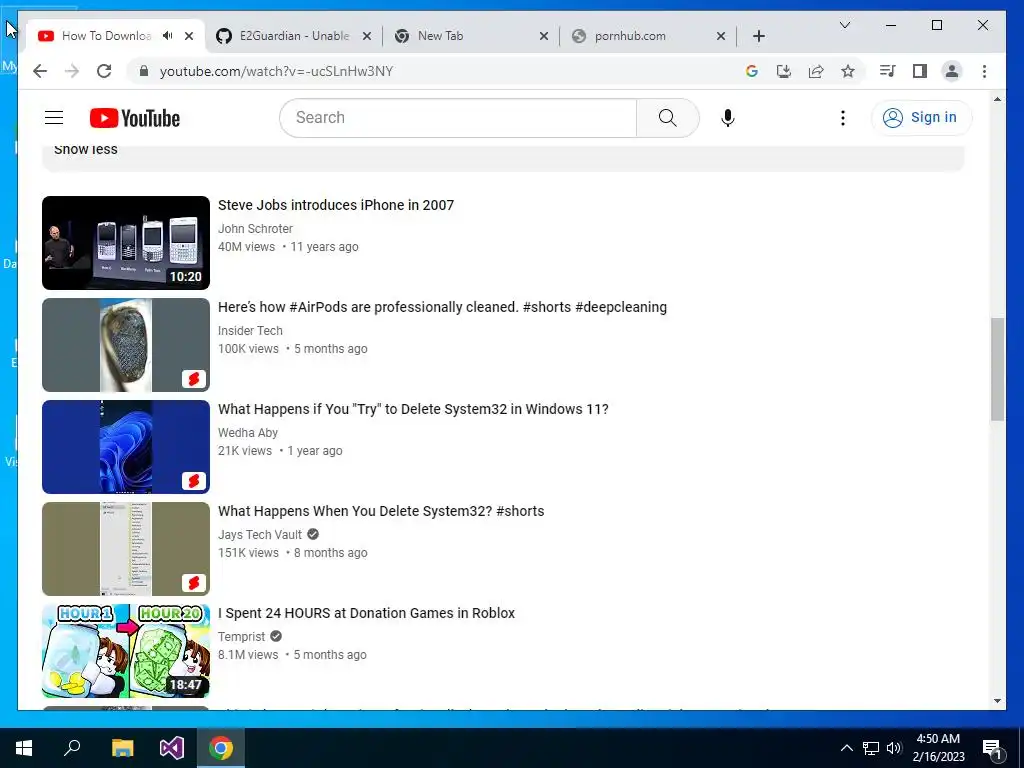Screen dimensions: 1024x768
Task: Close the E2Guardian tab
Action: [x=367, y=36]
